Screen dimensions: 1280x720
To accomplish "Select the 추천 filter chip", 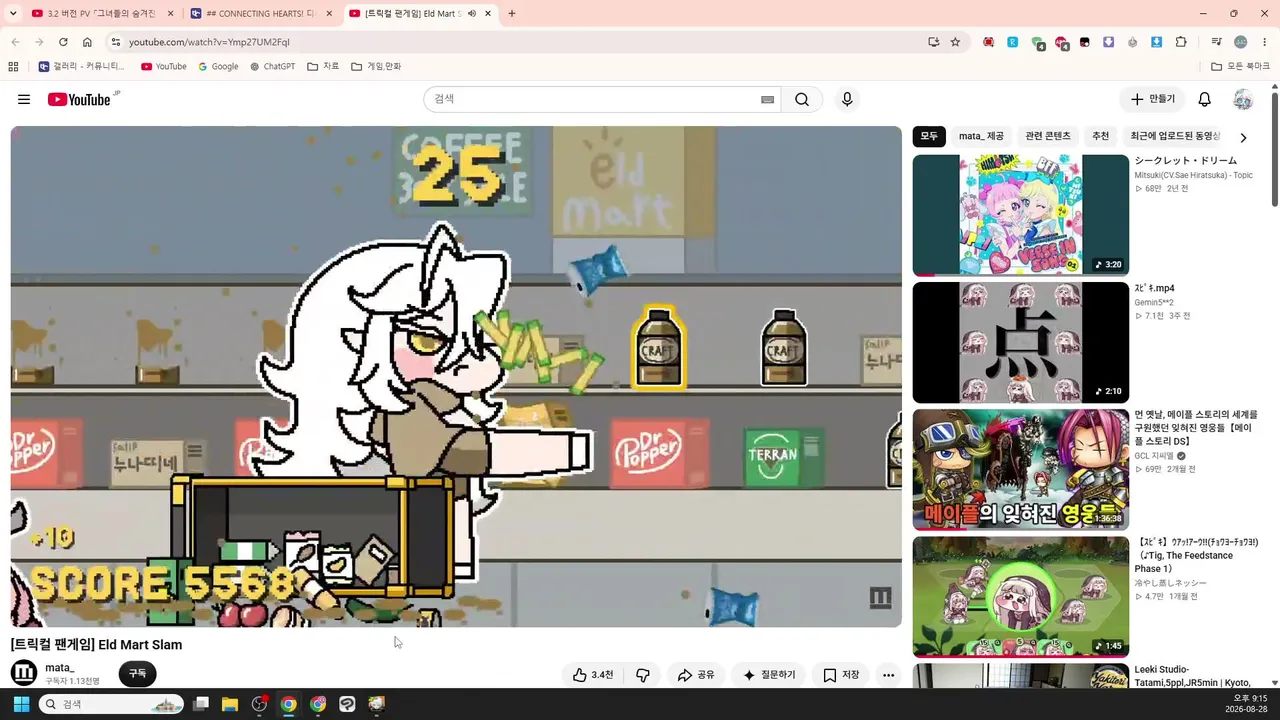I will 1101,136.
